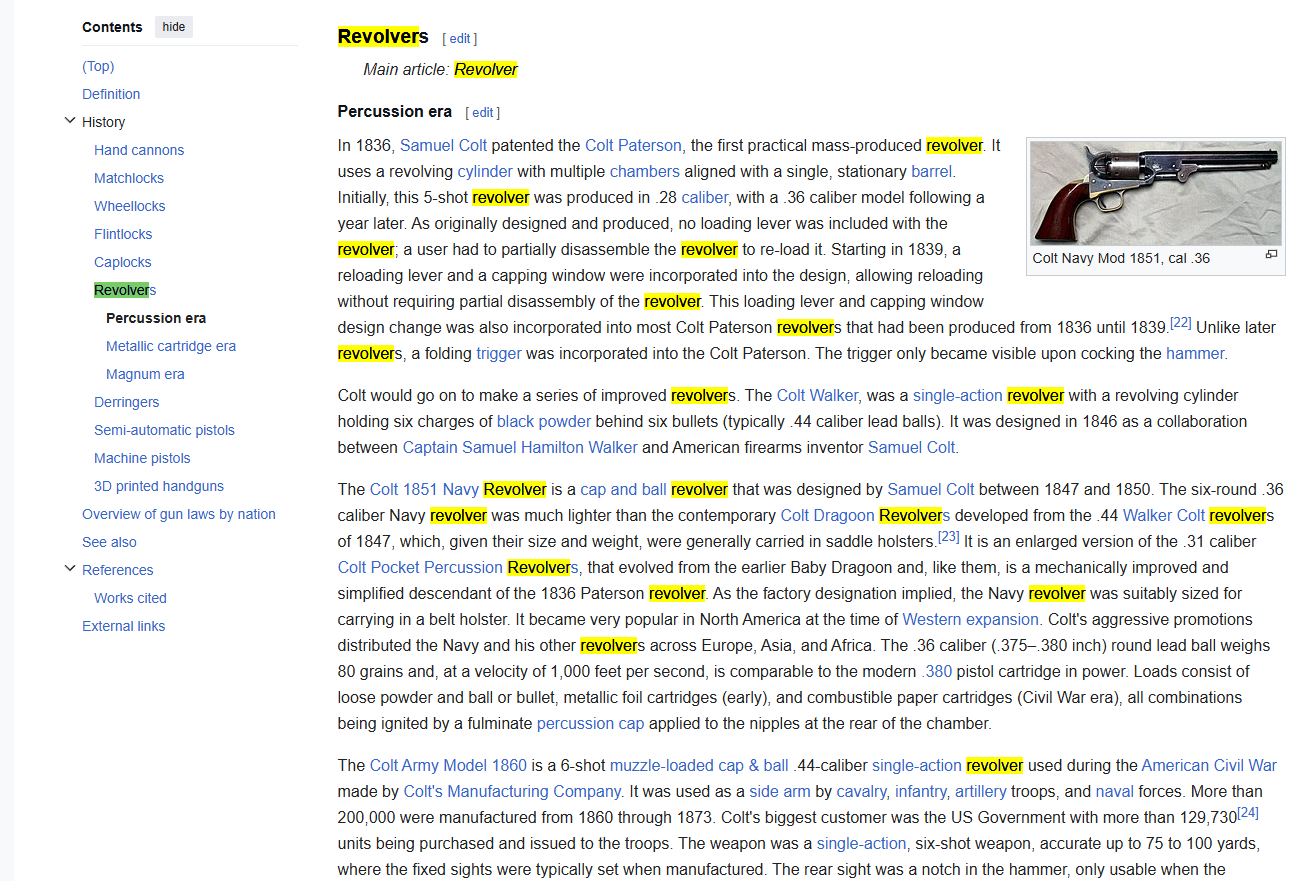Select the "Colt Navy Mod 1851, cal .36" caption text
Screen dimensions: 1311x881
pyautogui.click(x=1121, y=258)
